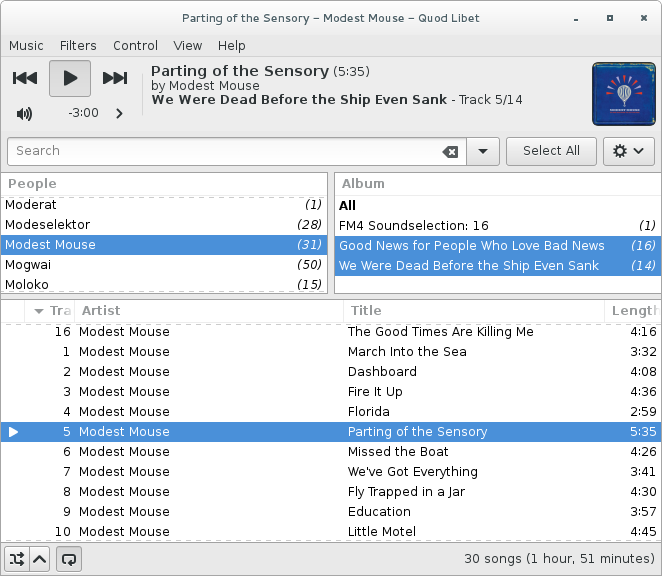Viewport: 662px width, 576px height.
Task: Open the Help menu
Action: coord(231,46)
